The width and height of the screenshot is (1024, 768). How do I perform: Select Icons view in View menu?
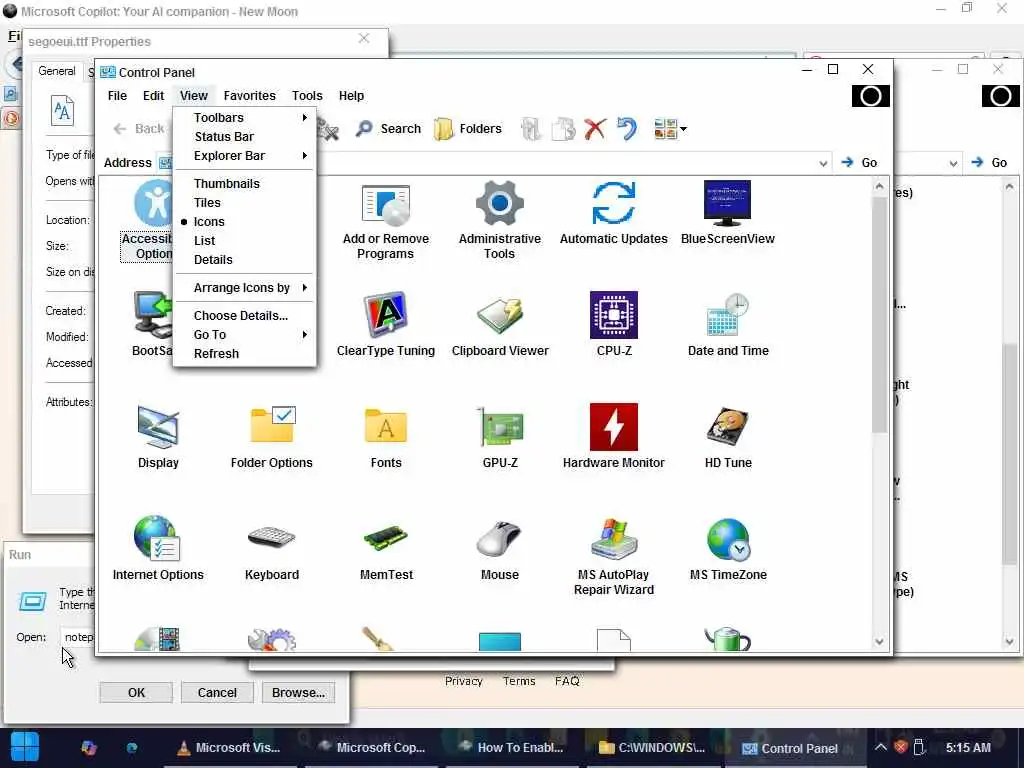[x=244, y=221]
